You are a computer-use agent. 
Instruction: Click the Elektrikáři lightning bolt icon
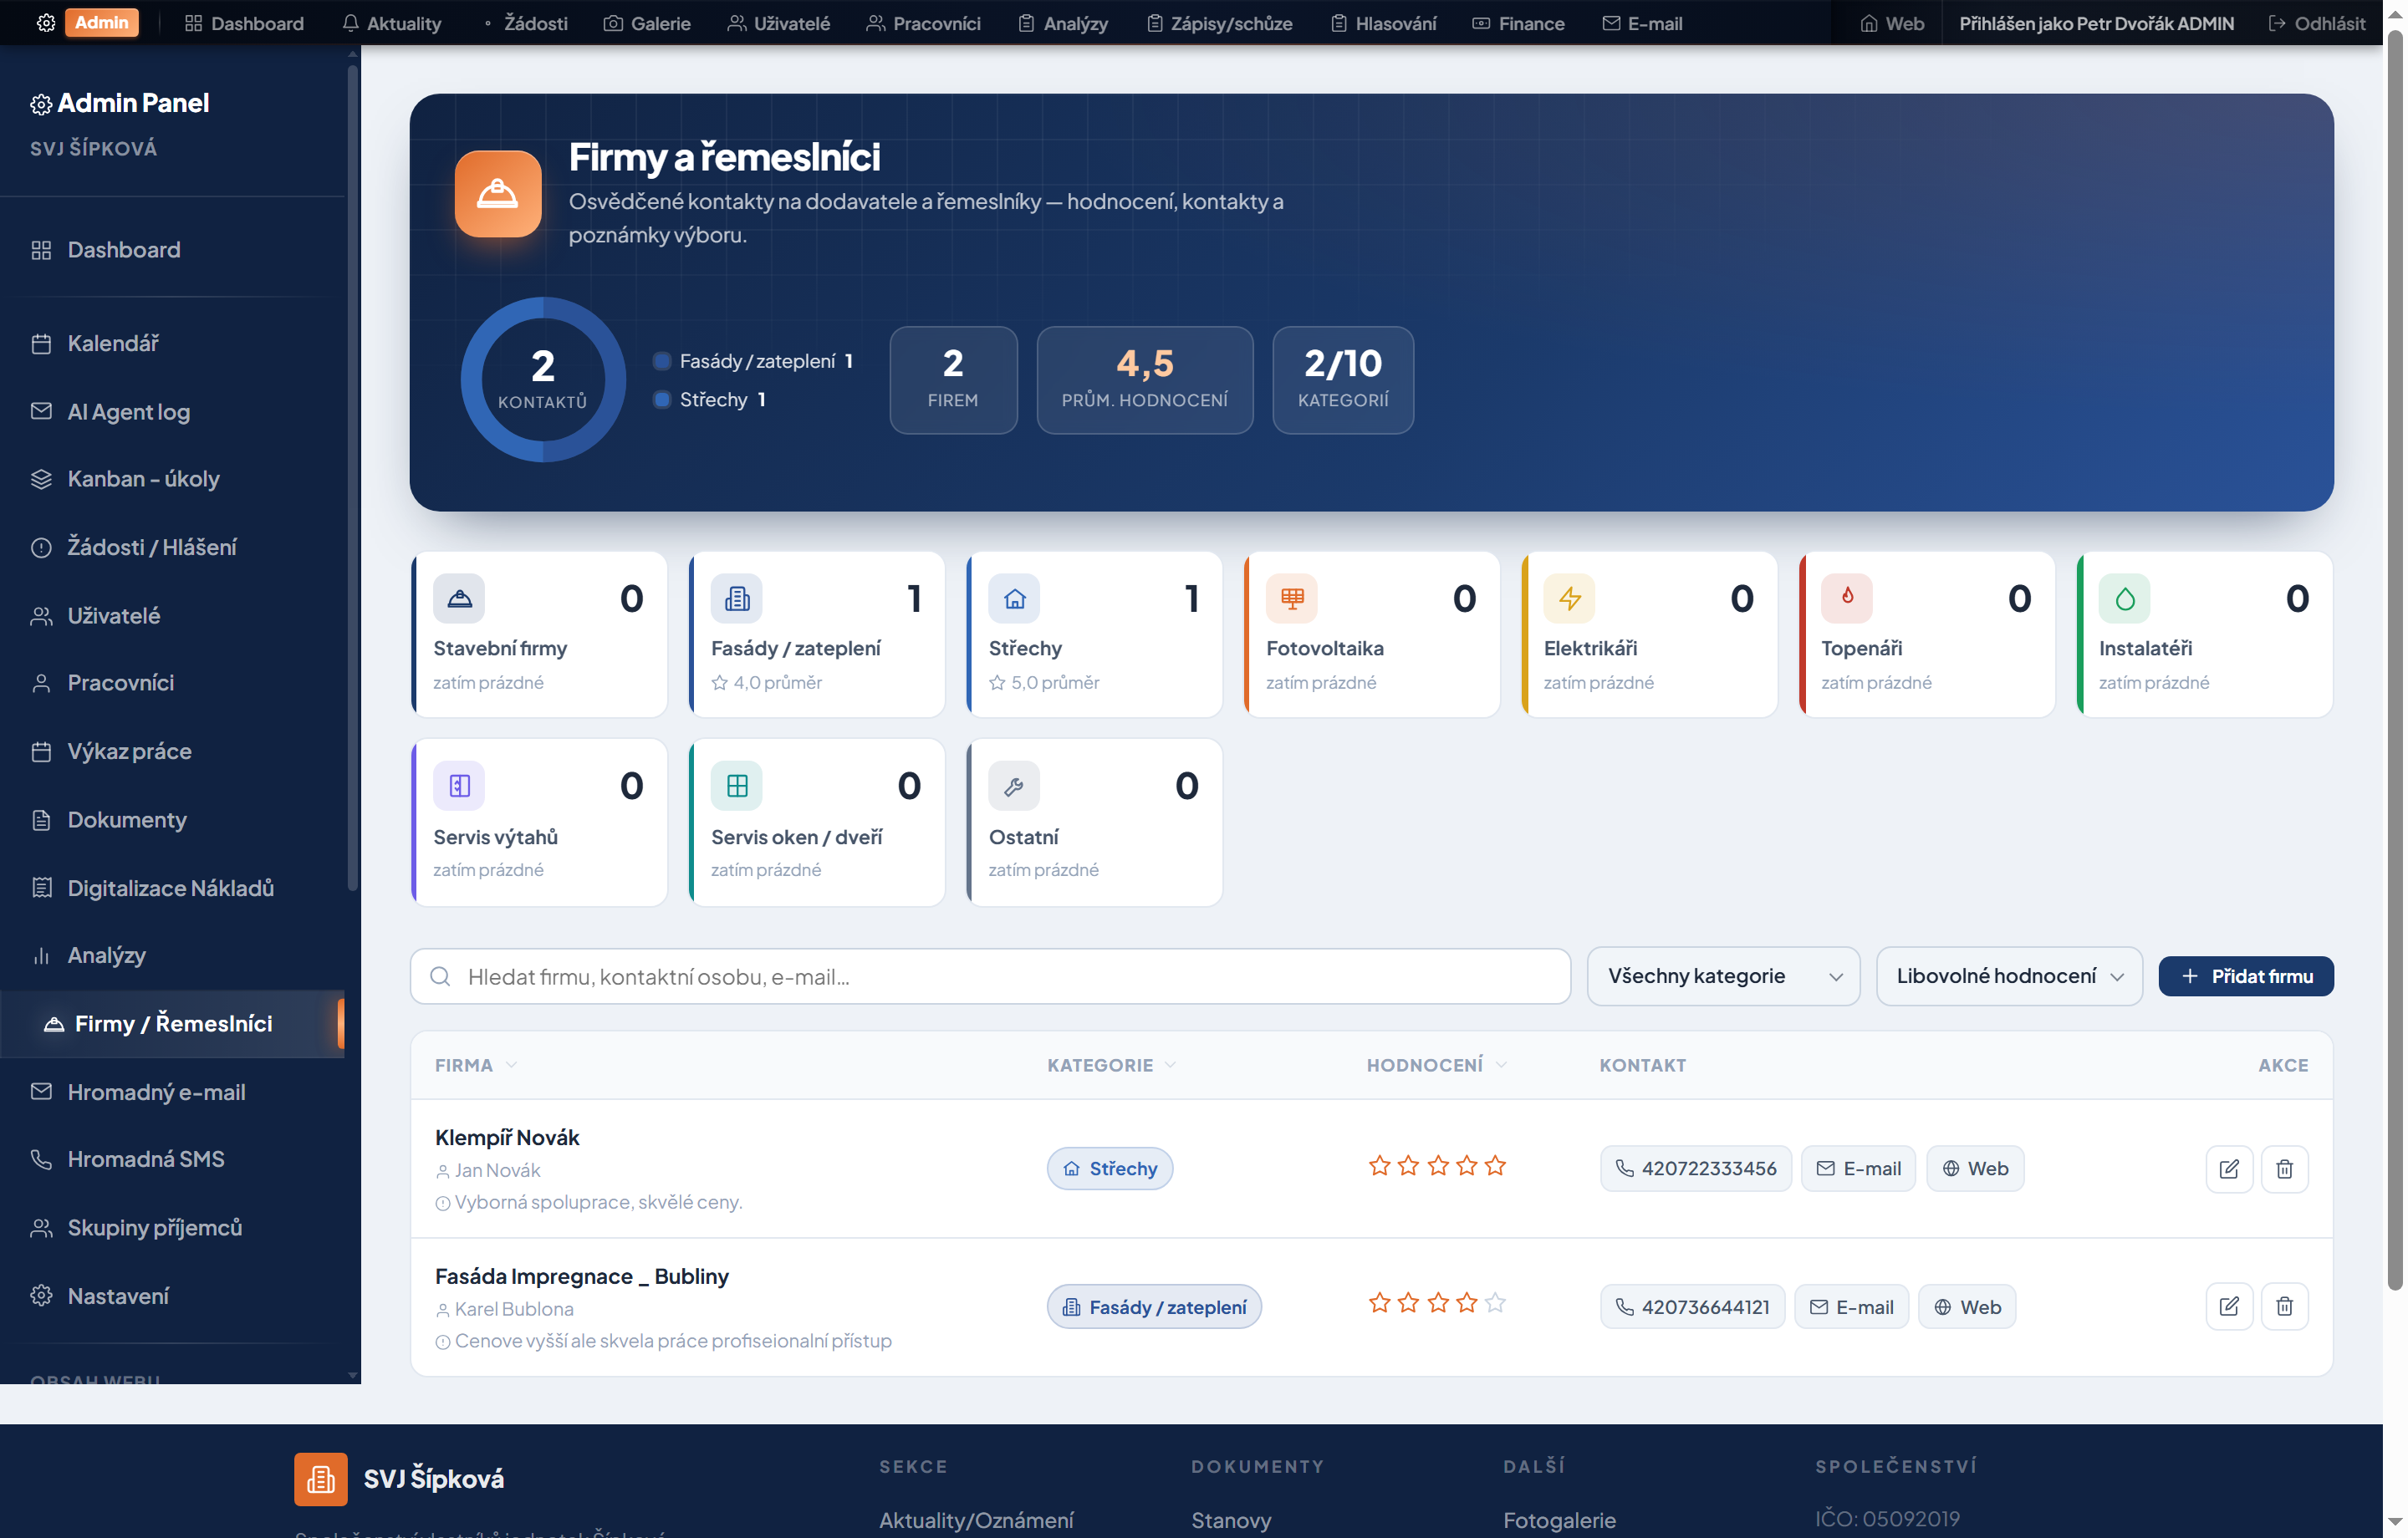tap(1569, 598)
